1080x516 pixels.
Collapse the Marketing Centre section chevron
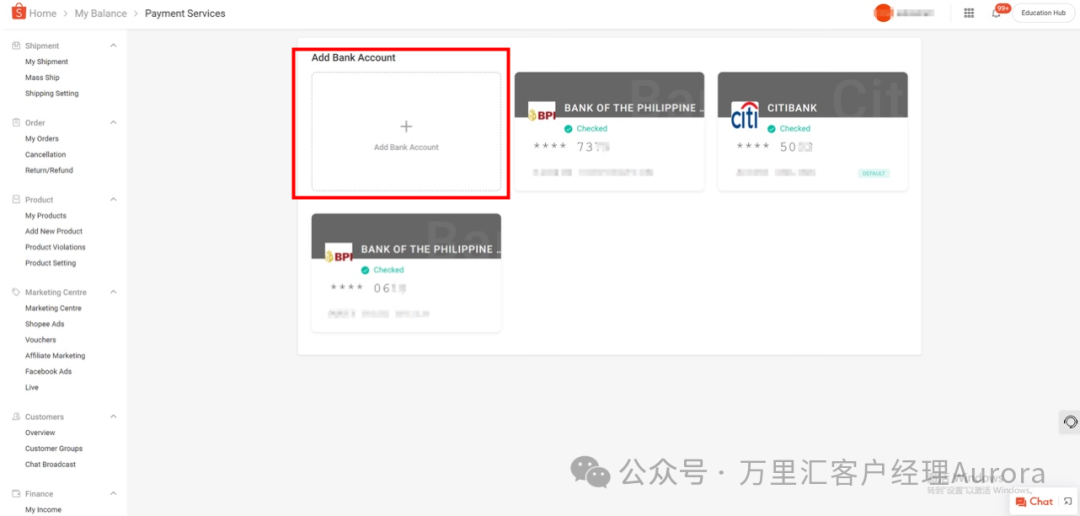click(114, 292)
